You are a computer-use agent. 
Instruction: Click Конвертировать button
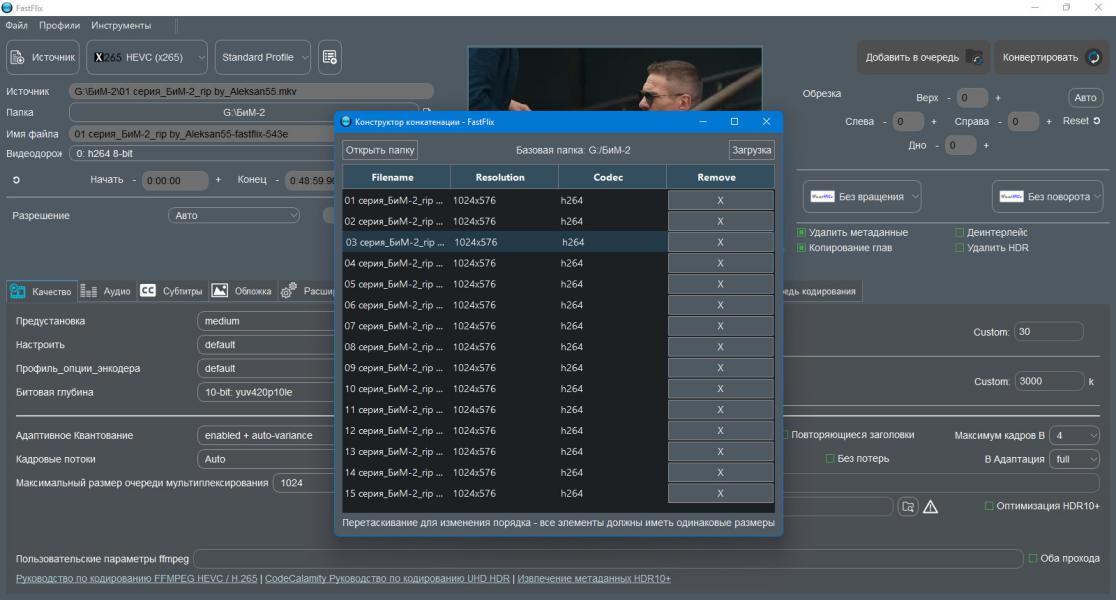pyautogui.click(x=1051, y=57)
